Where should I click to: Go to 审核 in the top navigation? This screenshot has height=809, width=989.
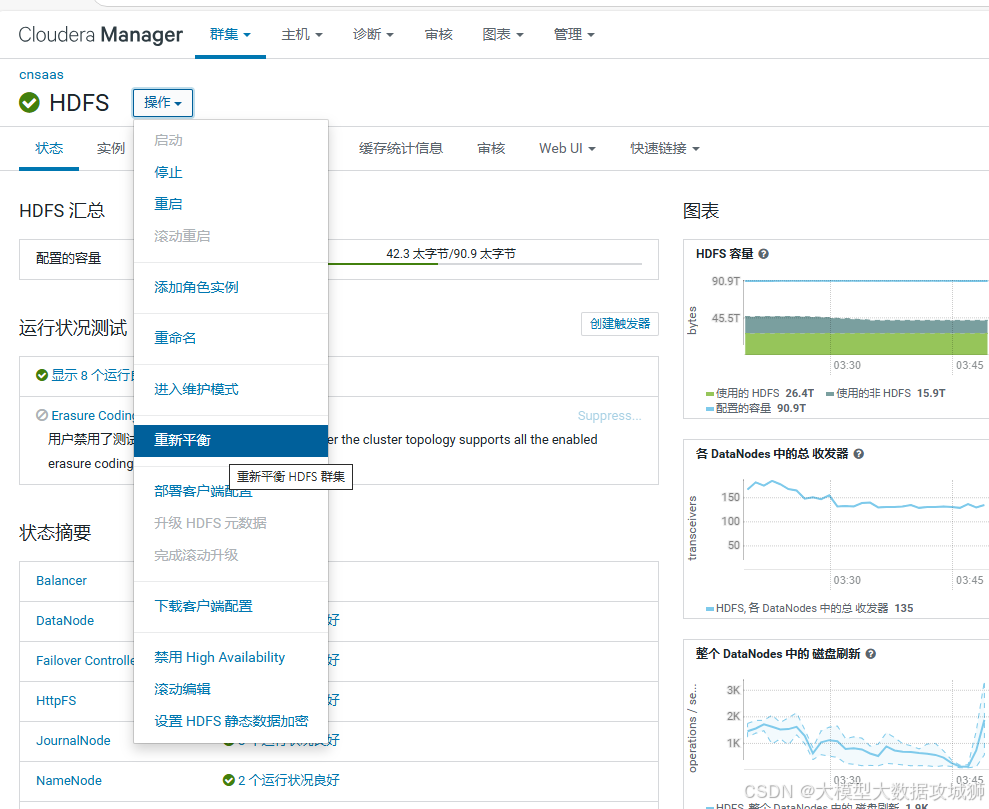tap(438, 34)
